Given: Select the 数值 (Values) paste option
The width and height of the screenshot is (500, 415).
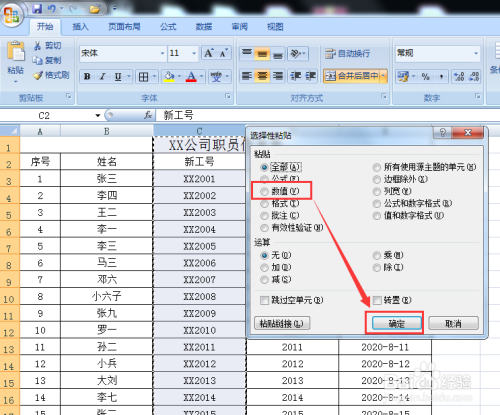Looking at the screenshot, I should 280,191.
